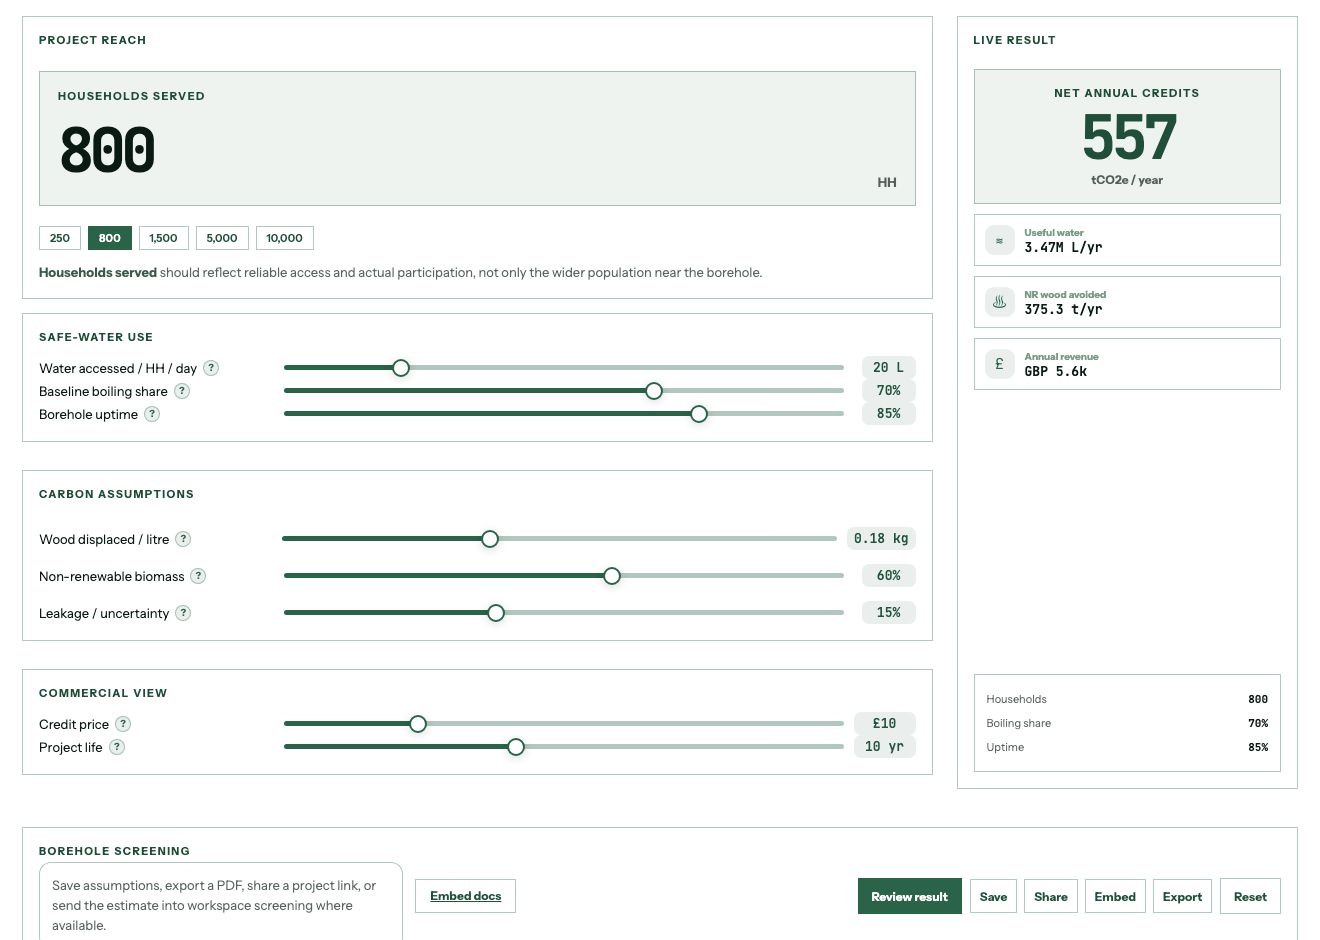Click the Export button
The image size is (1320, 940).
1182,897
